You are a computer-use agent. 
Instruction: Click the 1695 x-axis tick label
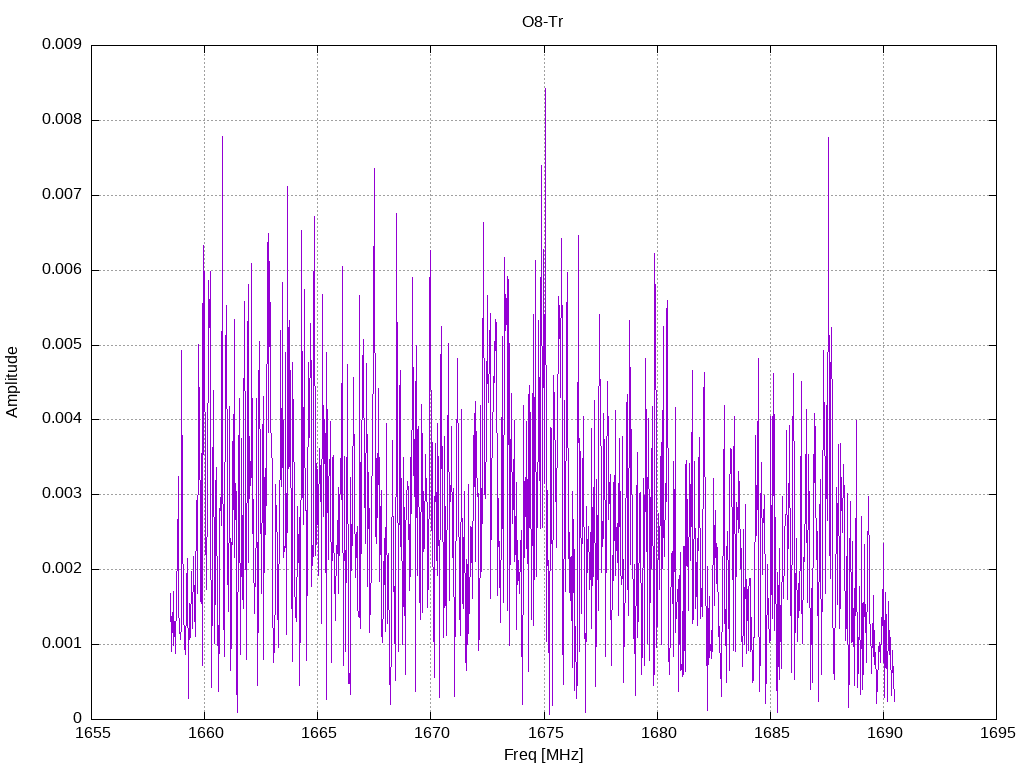click(999, 733)
